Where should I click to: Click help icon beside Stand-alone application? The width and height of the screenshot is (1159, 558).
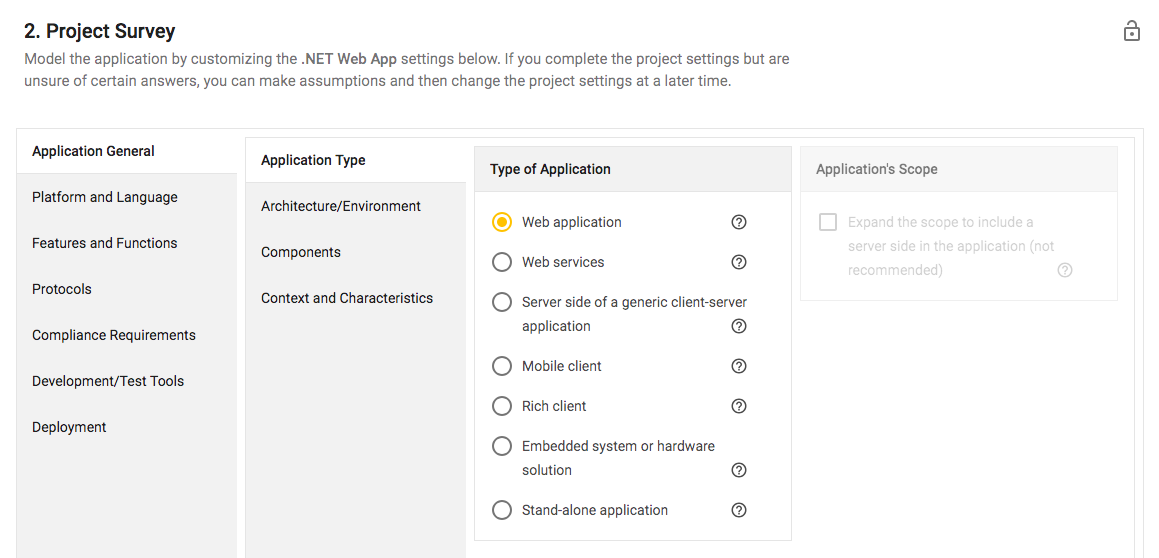pyautogui.click(x=739, y=510)
